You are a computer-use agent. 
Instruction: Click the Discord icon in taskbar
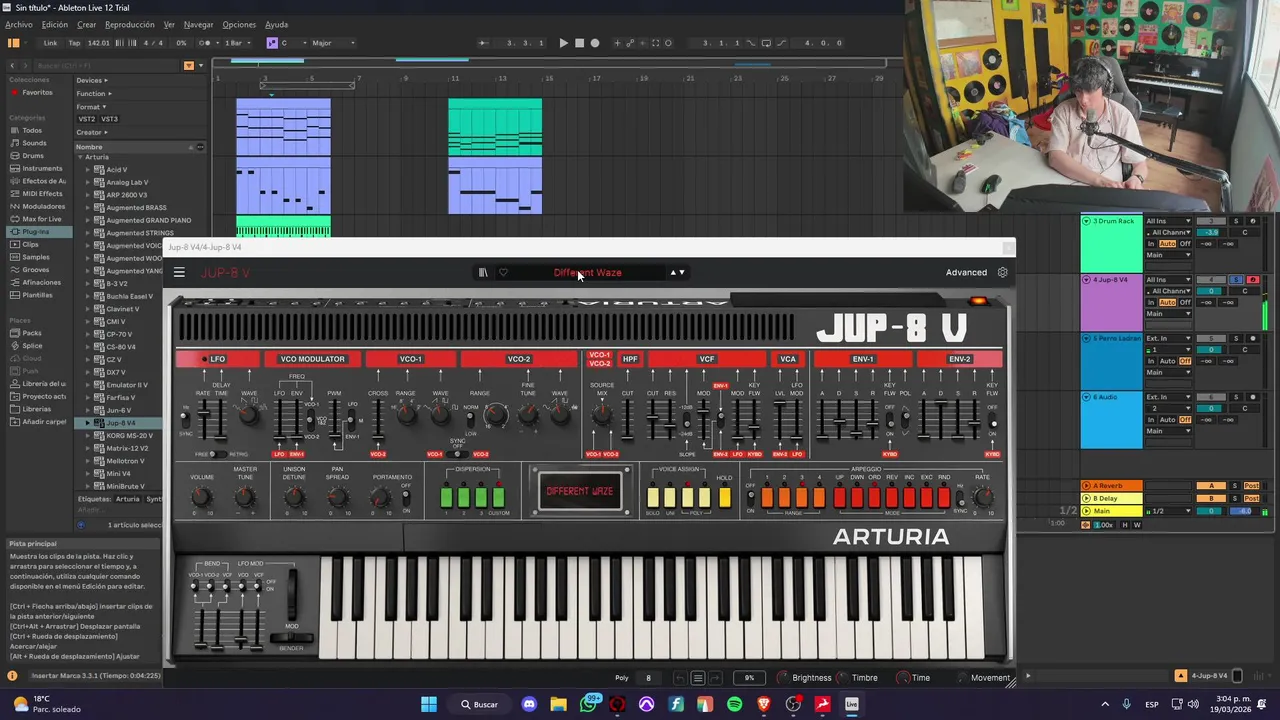[529, 704]
